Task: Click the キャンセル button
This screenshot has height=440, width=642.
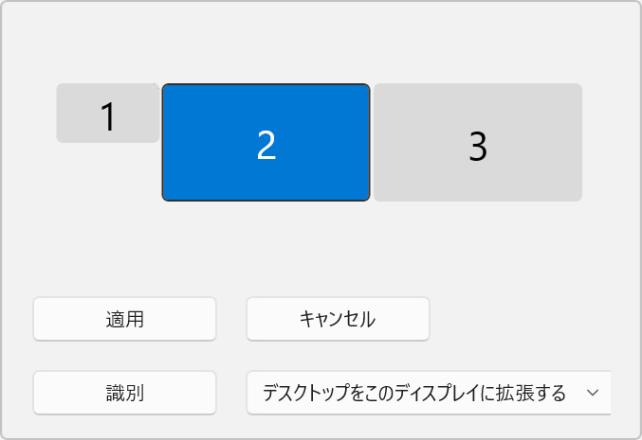Action: pyautogui.click(x=338, y=319)
